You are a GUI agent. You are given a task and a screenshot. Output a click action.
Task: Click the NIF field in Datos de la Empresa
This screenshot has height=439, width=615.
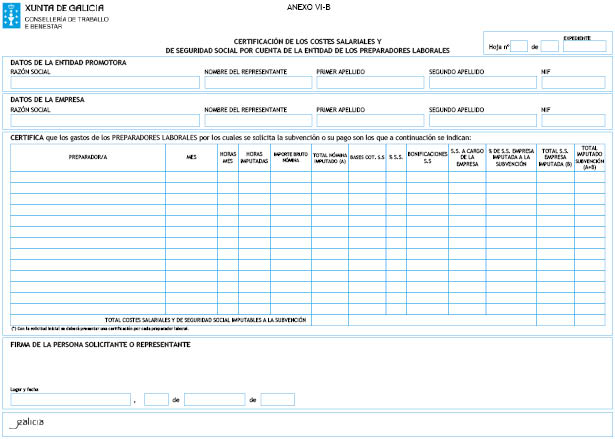[573, 120]
